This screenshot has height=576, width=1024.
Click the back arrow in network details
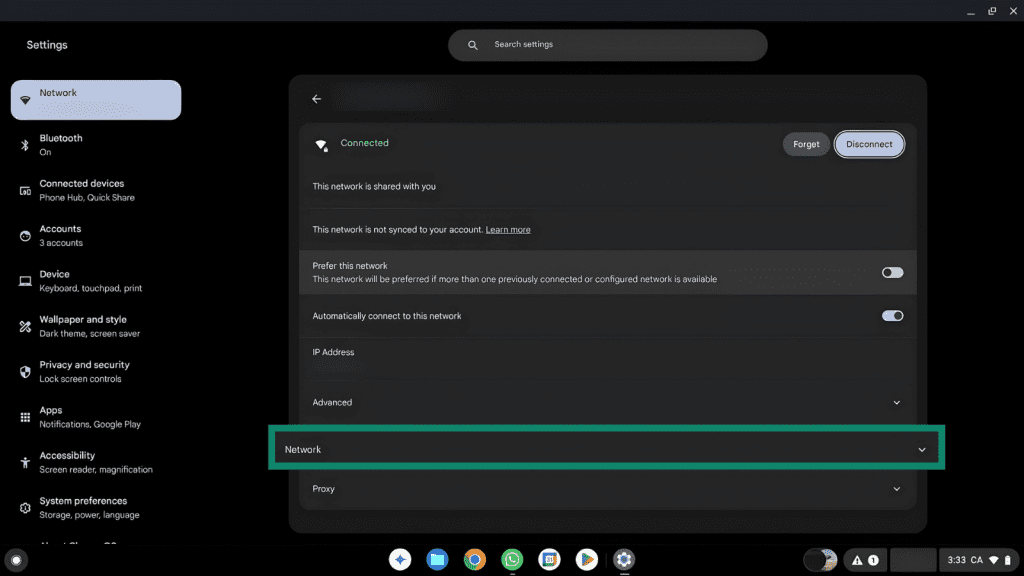tap(316, 99)
